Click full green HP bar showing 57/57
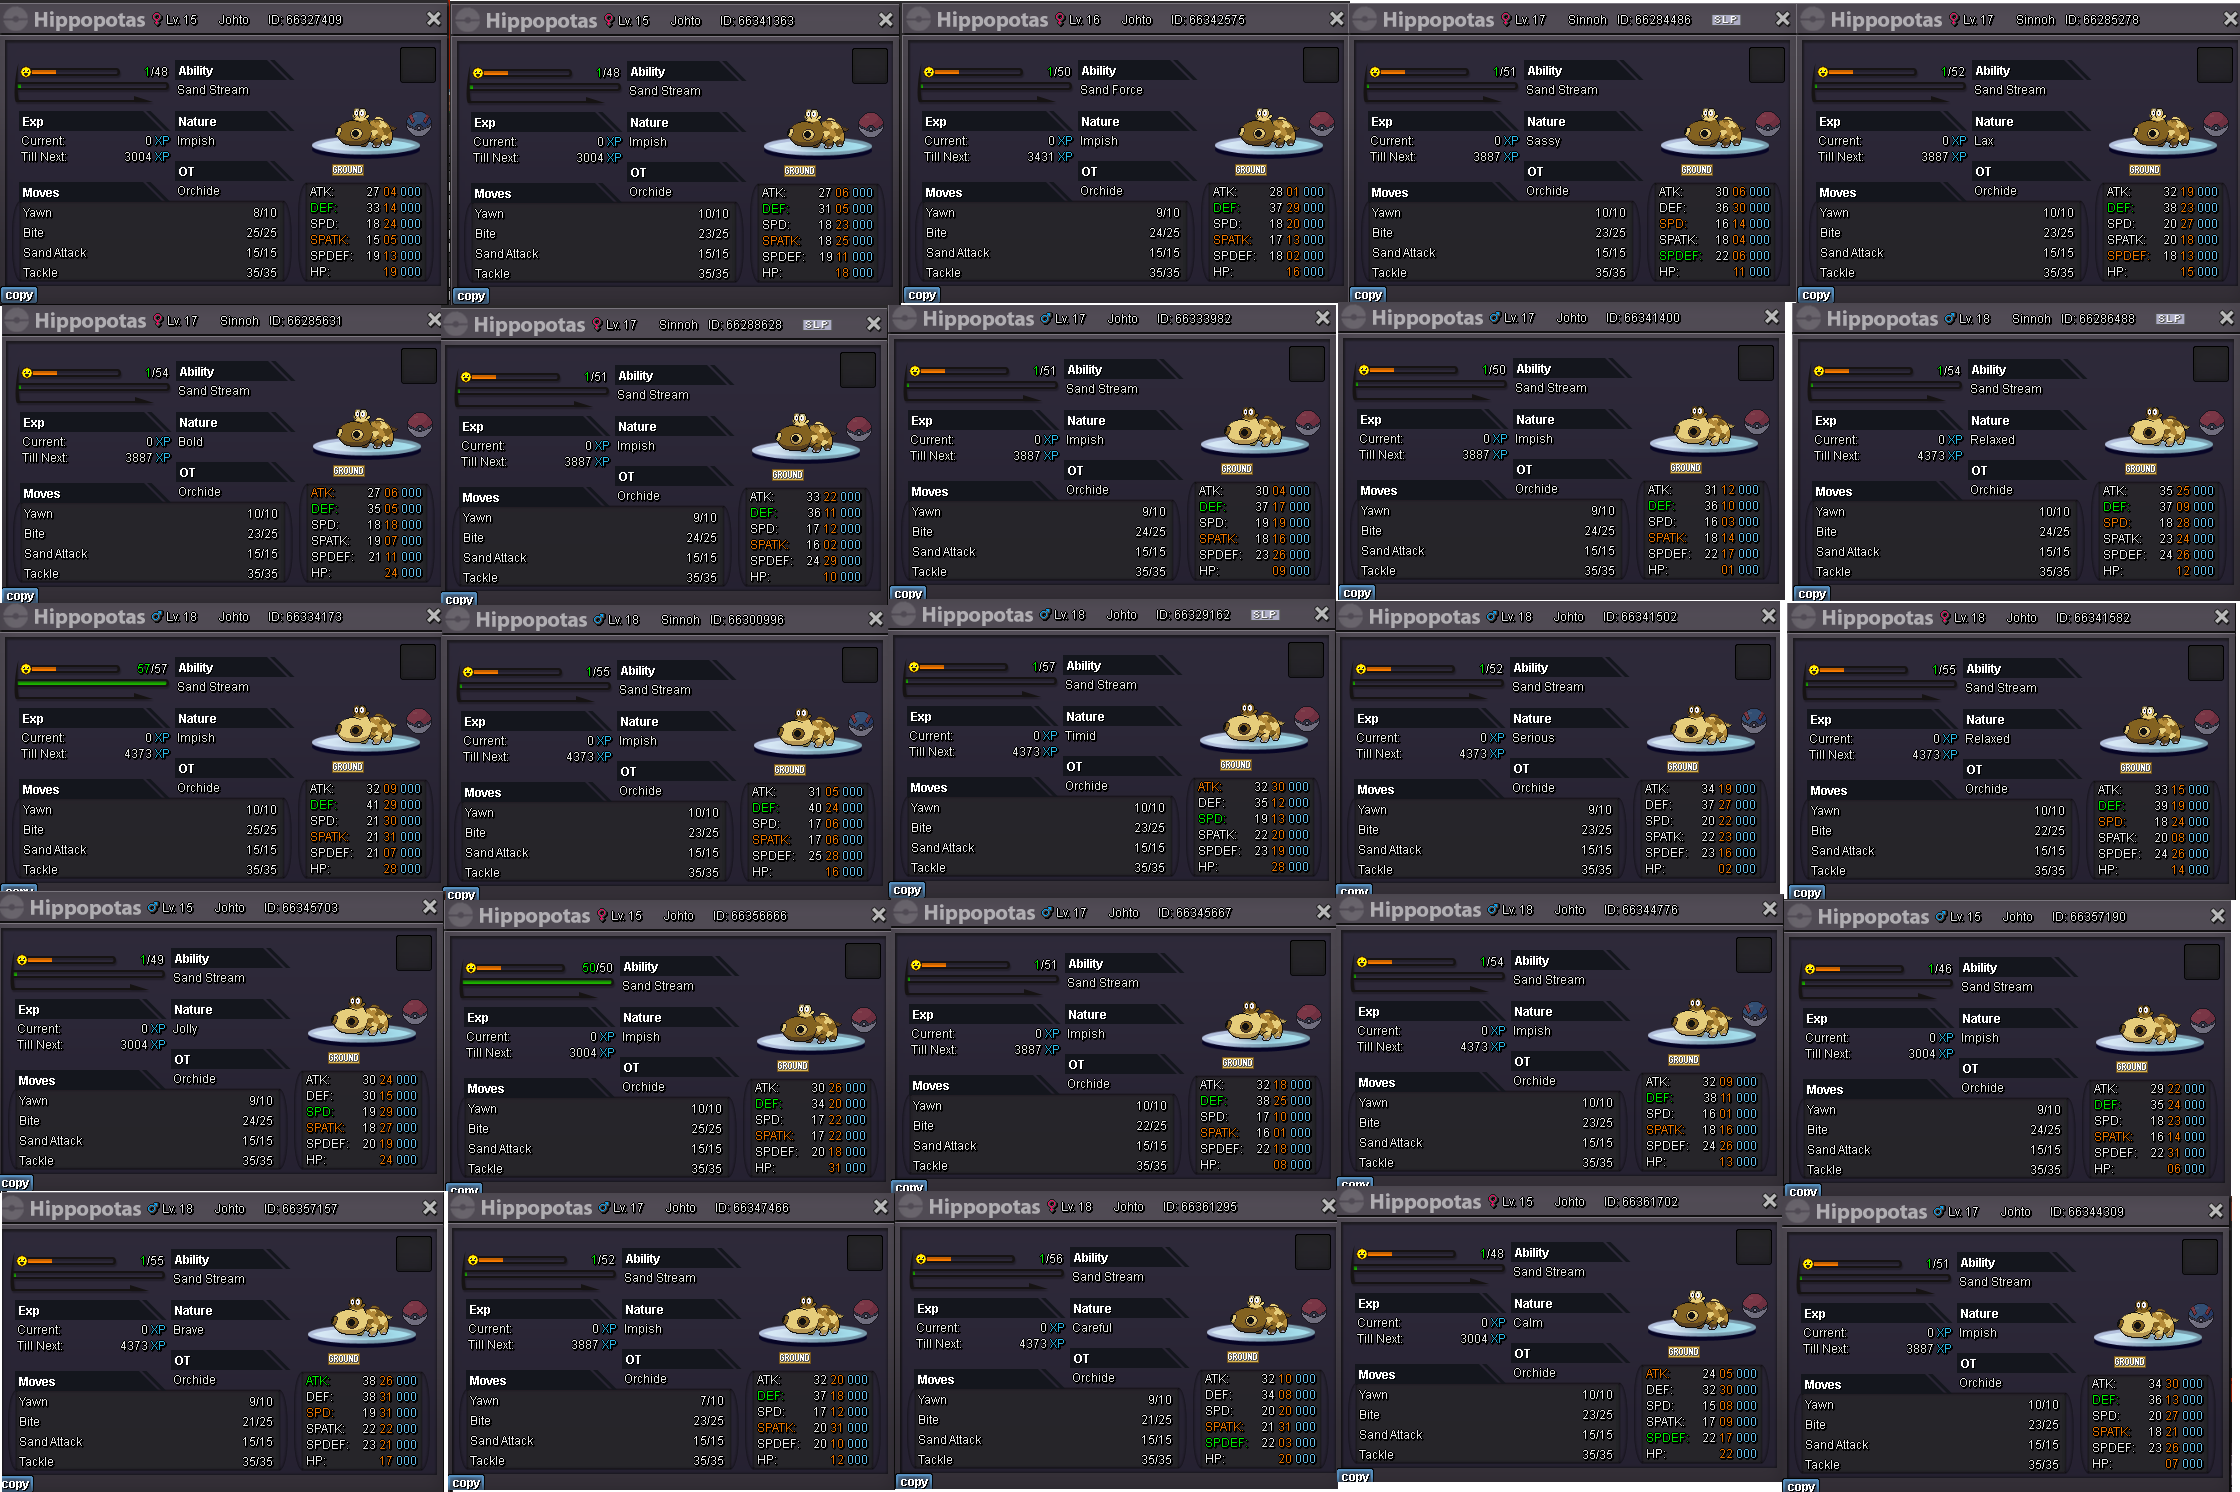 pos(92,684)
